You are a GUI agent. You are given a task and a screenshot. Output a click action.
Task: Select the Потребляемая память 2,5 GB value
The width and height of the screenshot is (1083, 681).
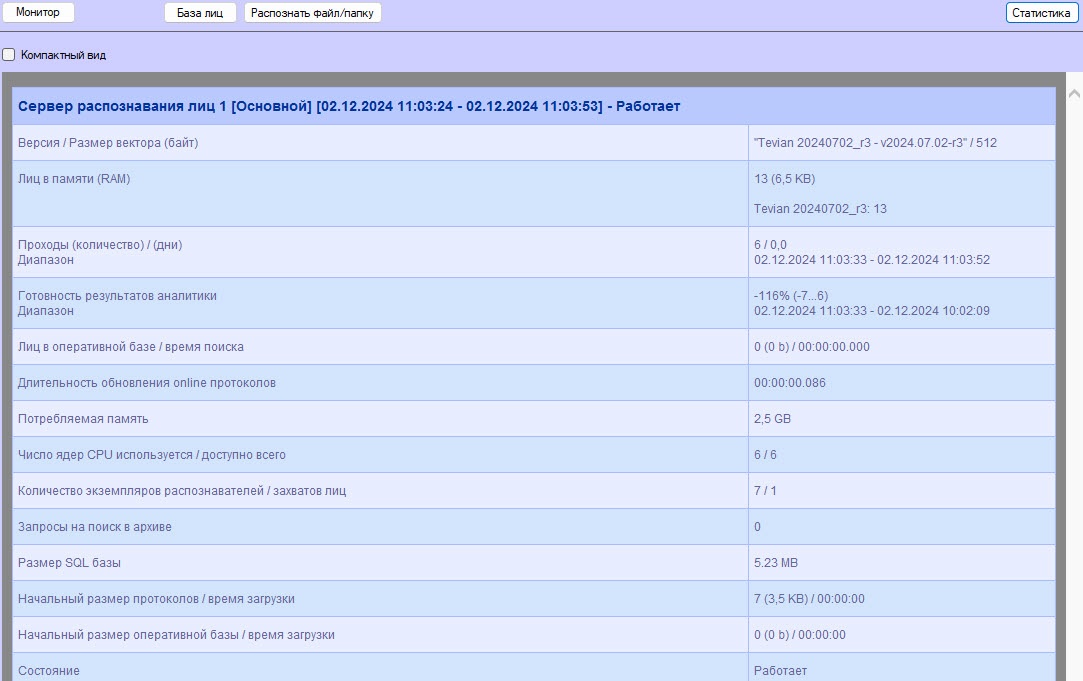click(772, 419)
